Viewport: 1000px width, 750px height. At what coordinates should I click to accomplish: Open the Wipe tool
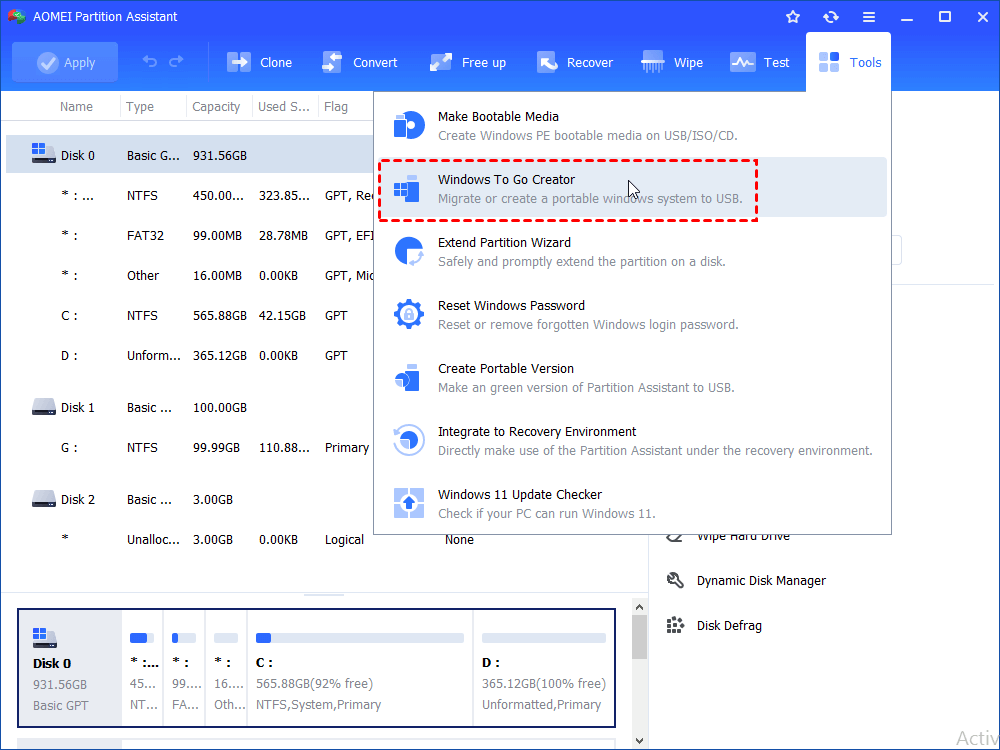(672, 62)
